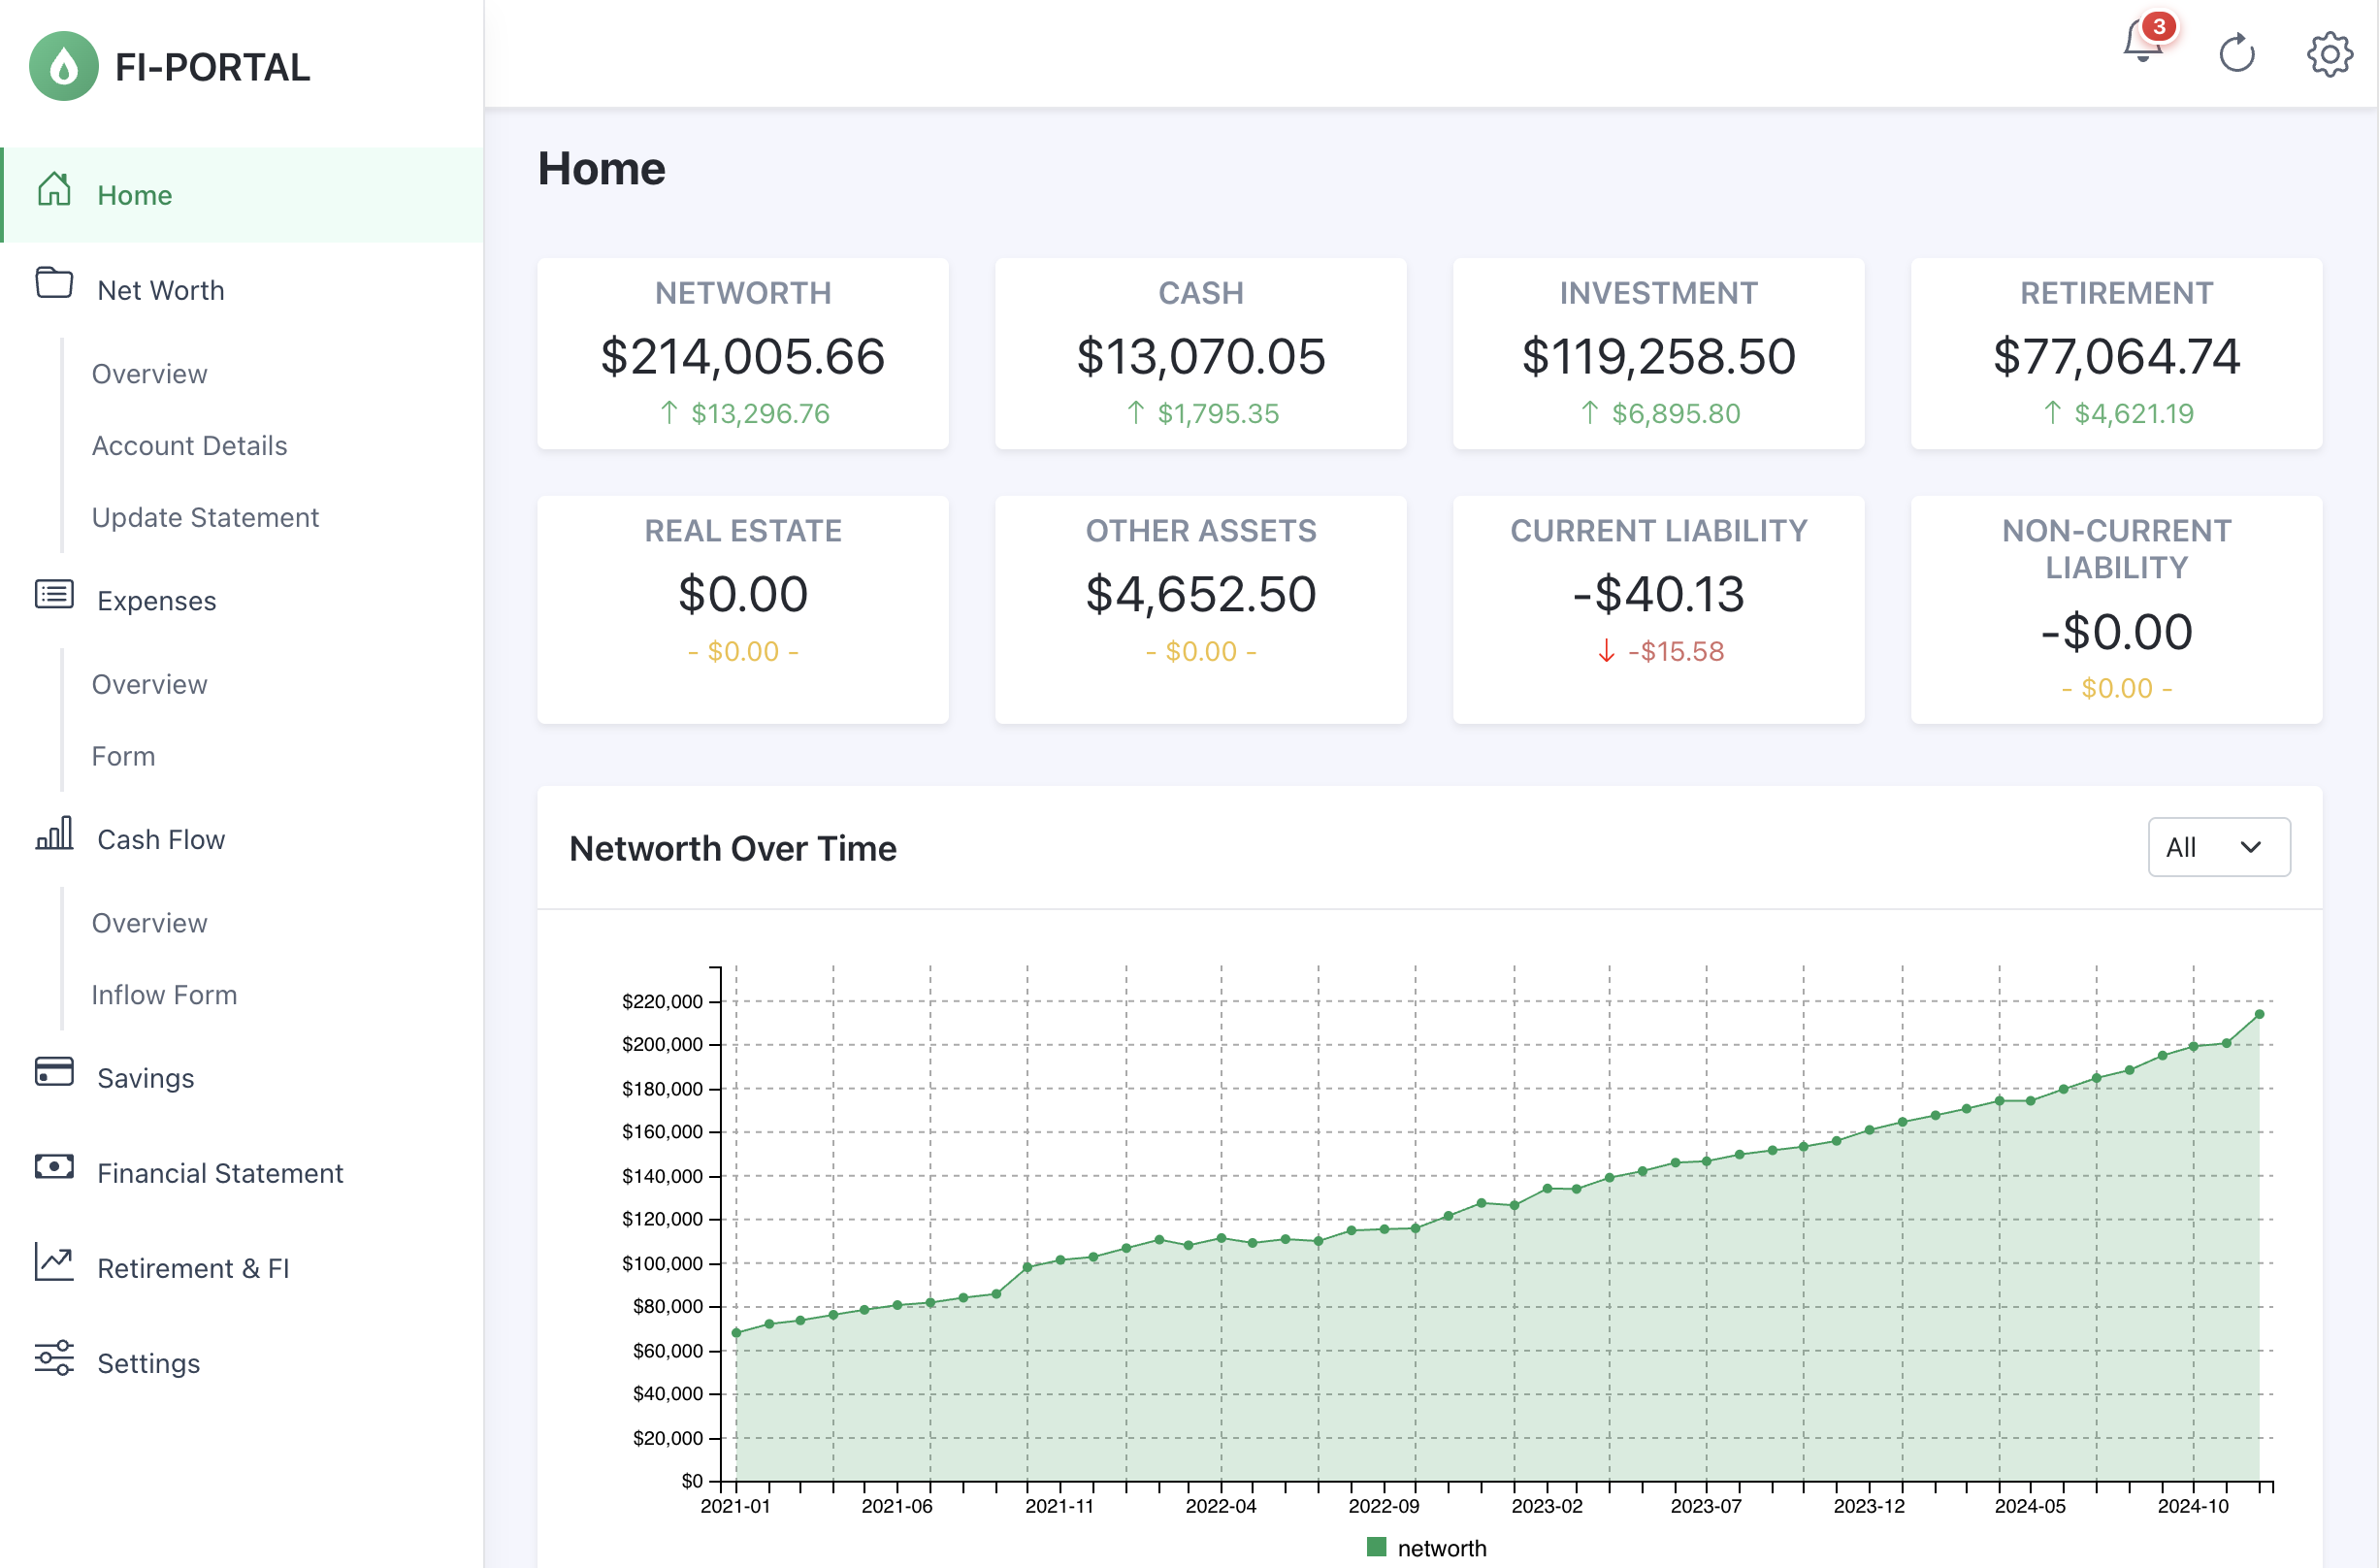Open the Expenses Form page
This screenshot has height=1568, width=2379.
pyautogui.click(x=124, y=757)
